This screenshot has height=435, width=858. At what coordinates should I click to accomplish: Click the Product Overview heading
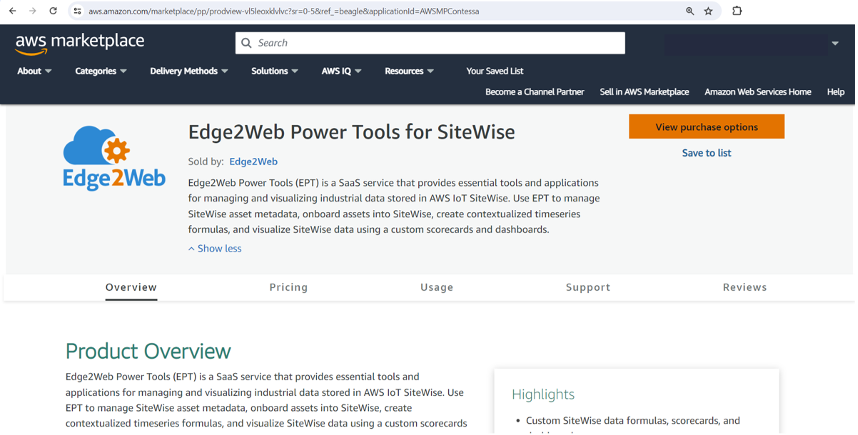[x=148, y=351]
